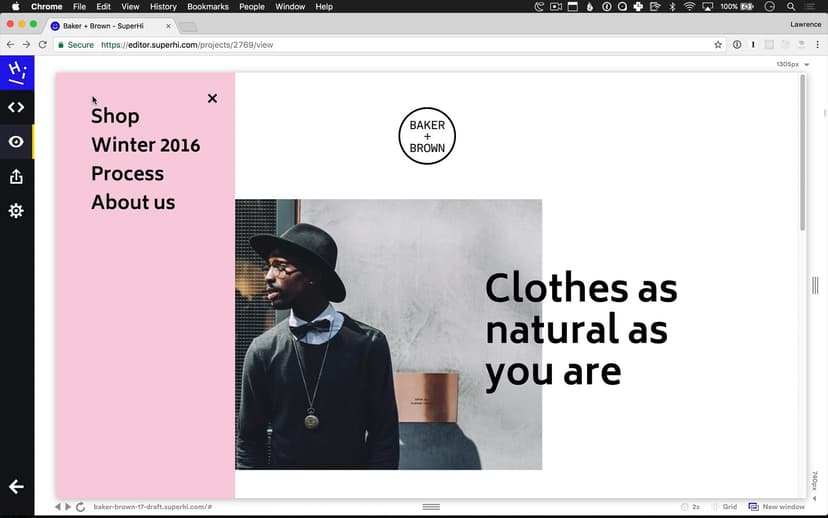Click the share/export icon in sidebar
The width and height of the screenshot is (828, 518).
coord(16,177)
